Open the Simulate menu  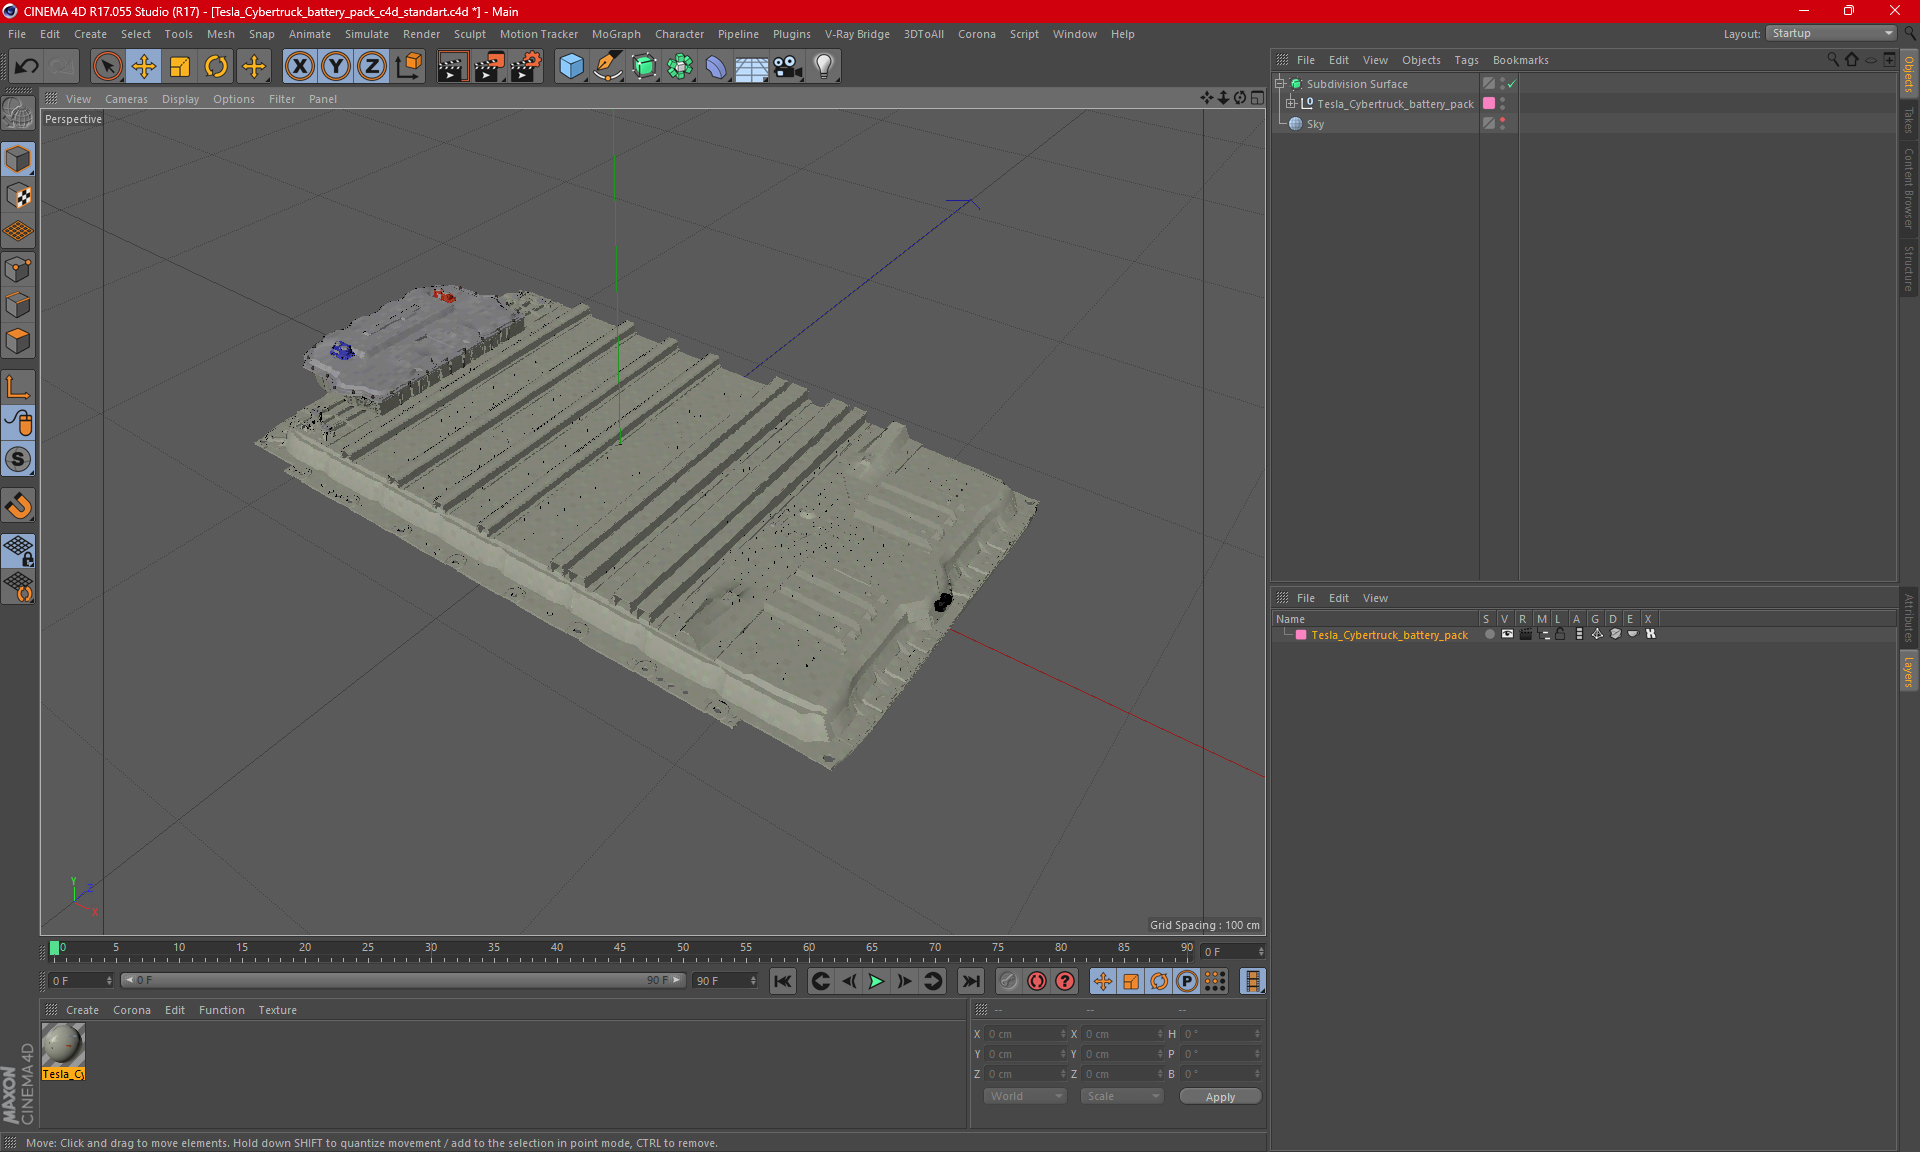[367, 34]
